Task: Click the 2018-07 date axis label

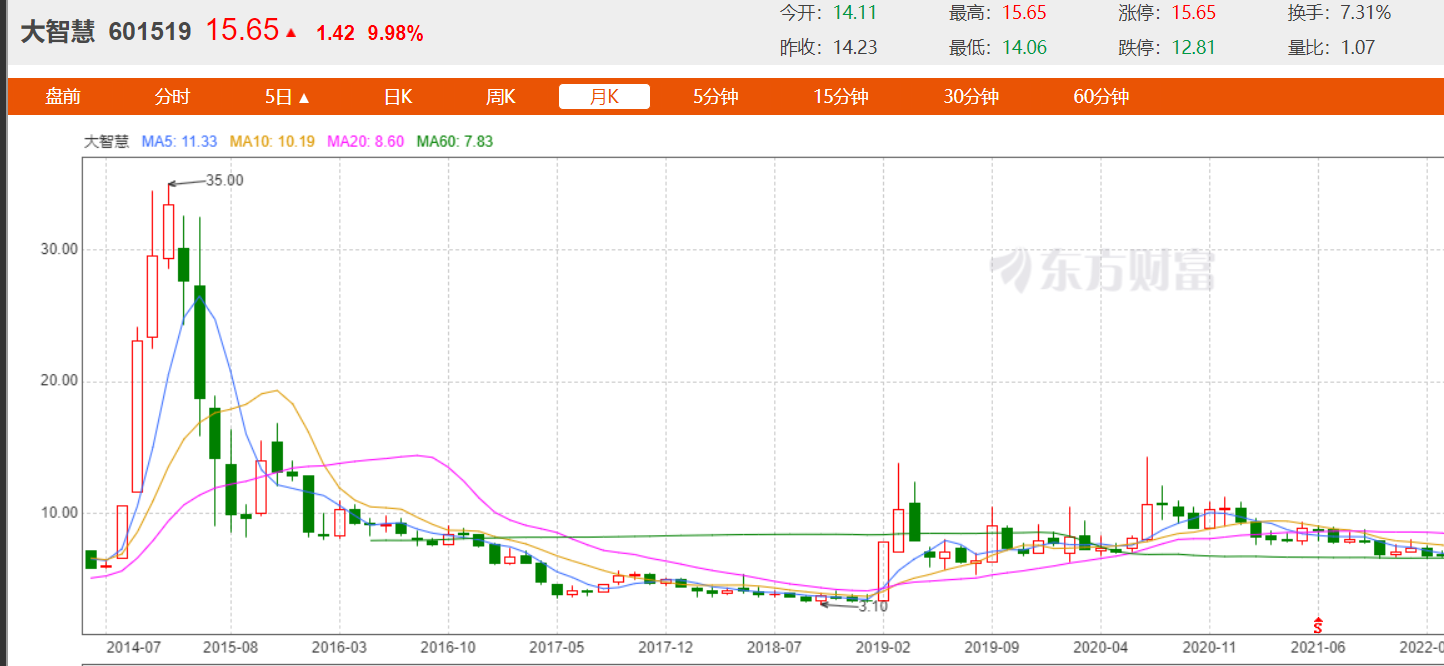Action: [775, 648]
